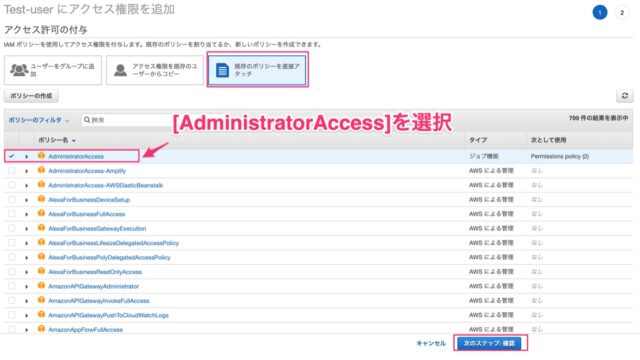Open the ポリシーのフィルタ dropdown
This screenshot has width=640, height=360.
[39, 120]
